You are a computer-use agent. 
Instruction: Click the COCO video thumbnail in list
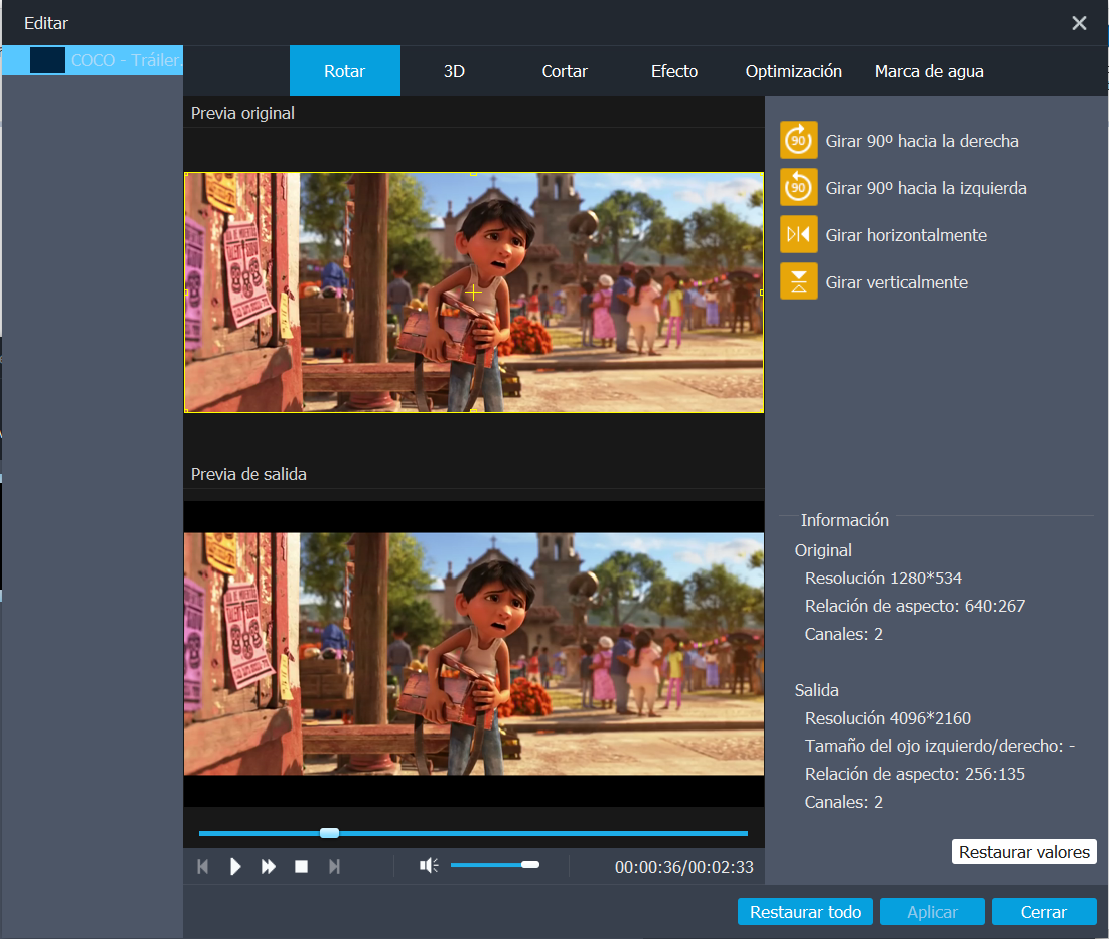(47, 60)
